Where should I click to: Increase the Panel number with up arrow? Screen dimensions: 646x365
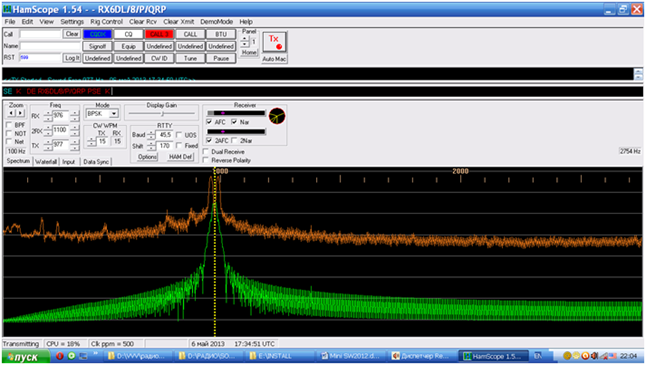[245, 39]
